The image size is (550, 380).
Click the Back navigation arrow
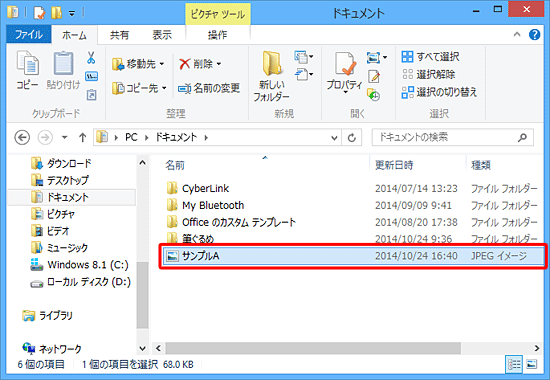(22, 137)
